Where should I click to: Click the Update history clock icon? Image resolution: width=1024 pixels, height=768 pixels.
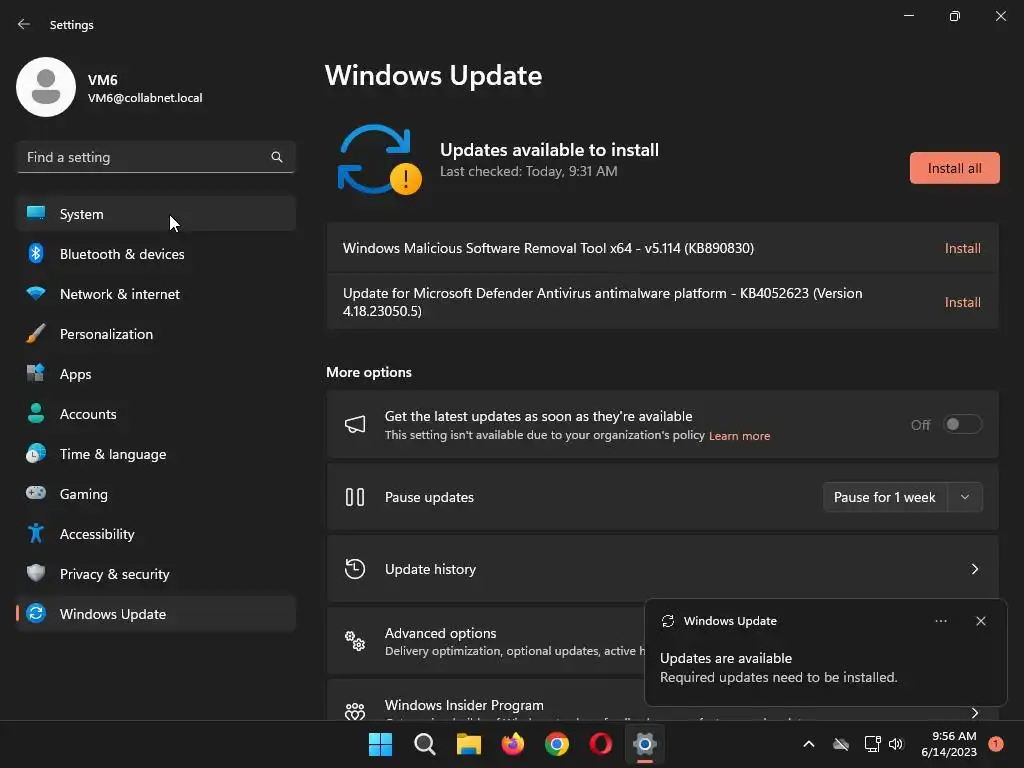(x=355, y=569)
